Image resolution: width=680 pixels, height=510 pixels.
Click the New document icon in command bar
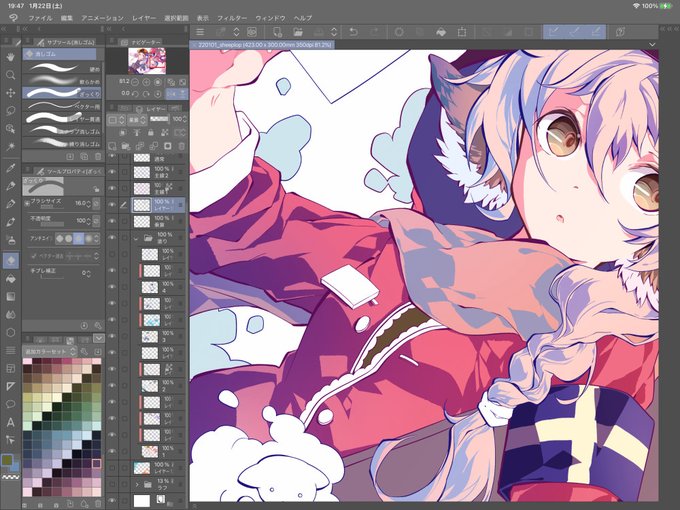277,32
